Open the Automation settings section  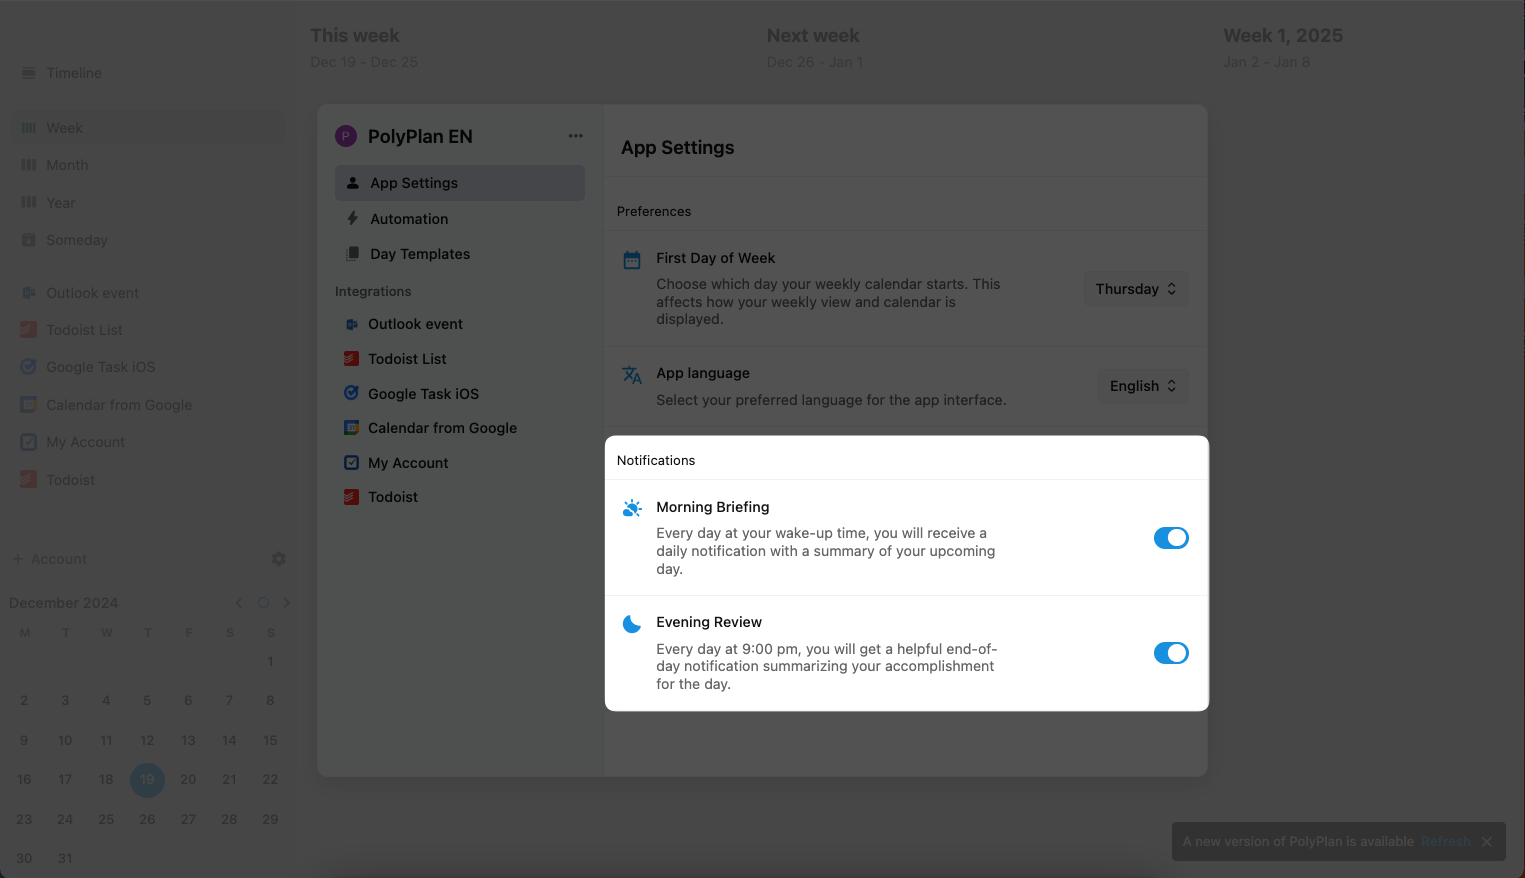tap(409, 219)
